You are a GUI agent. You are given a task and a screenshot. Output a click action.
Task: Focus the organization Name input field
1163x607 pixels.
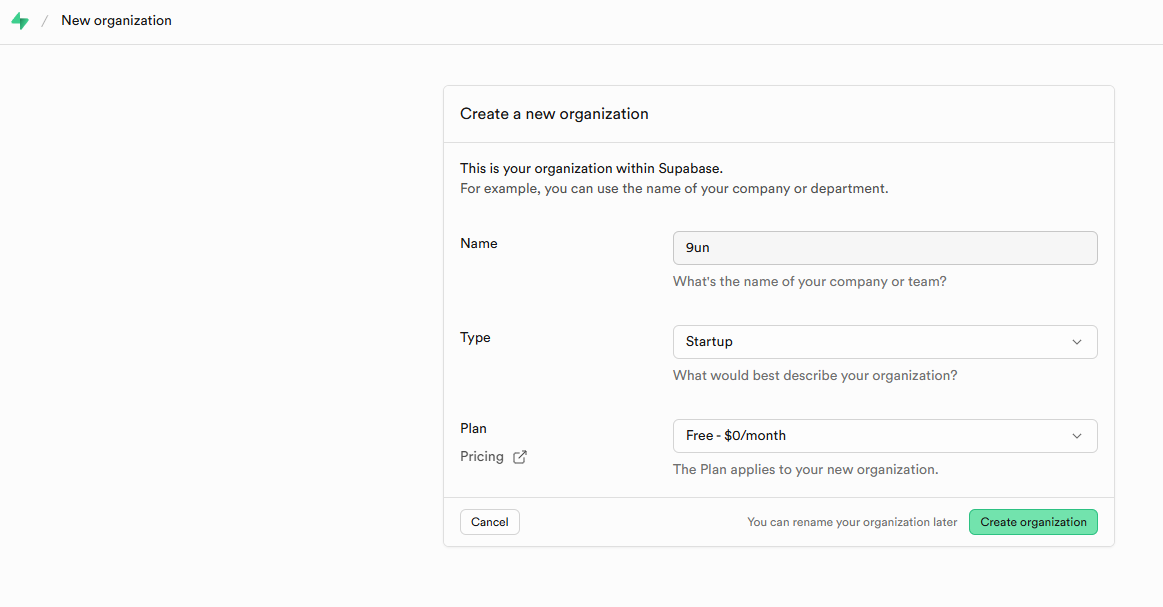click(x=885, y=248)
